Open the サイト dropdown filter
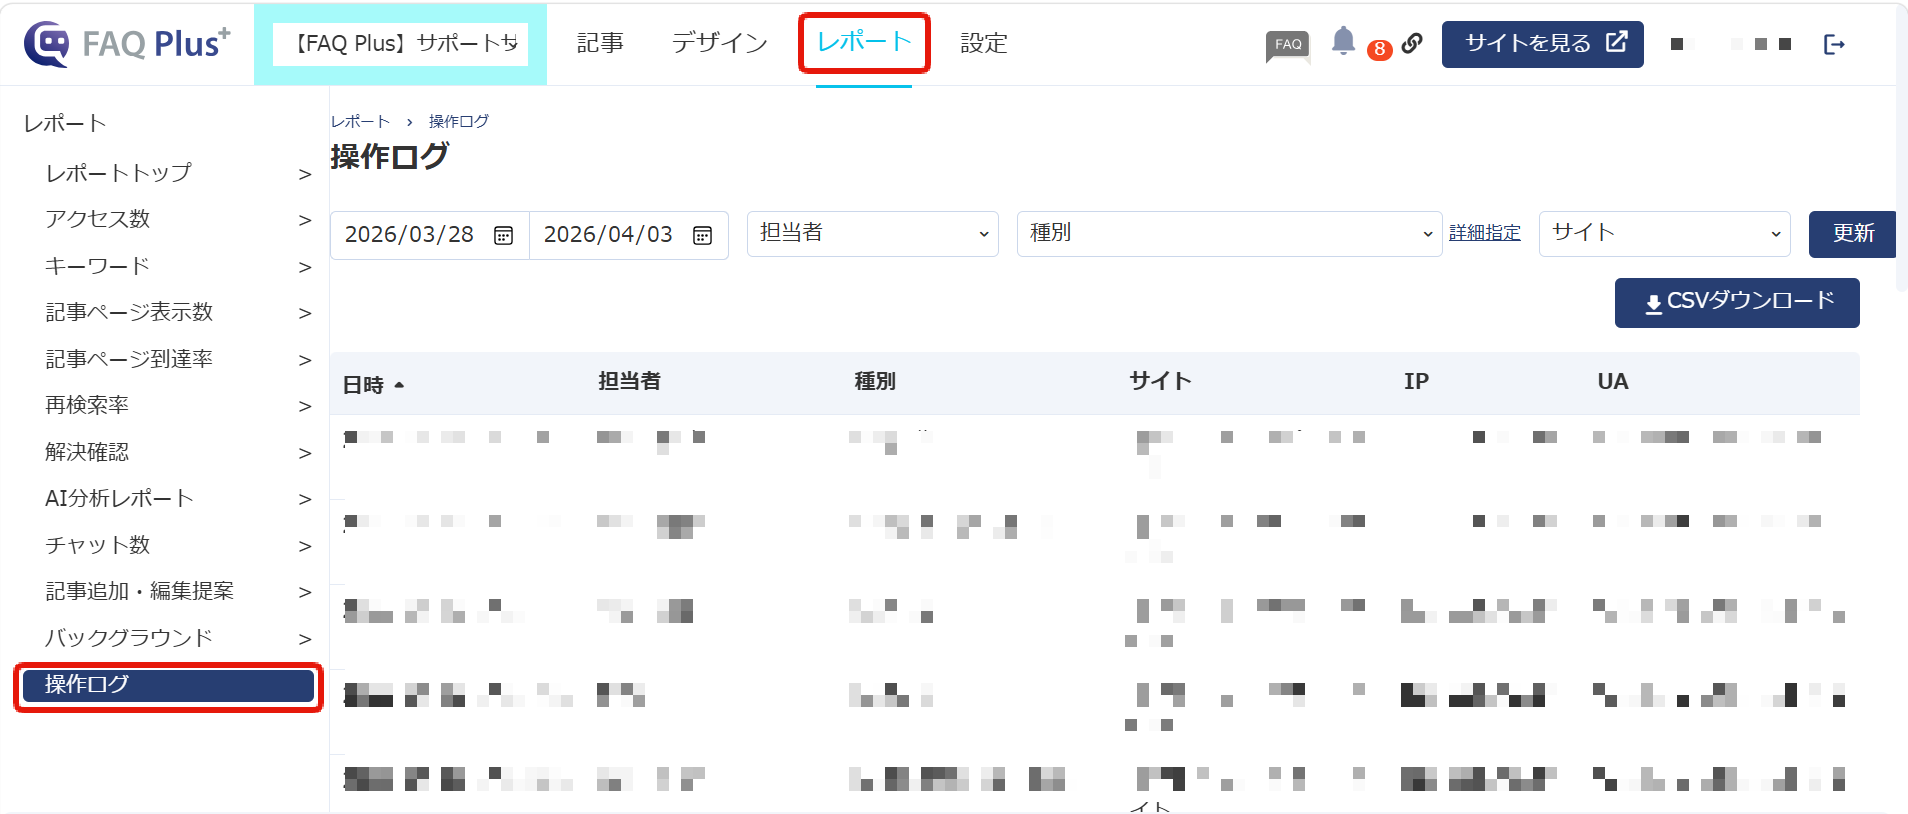The height and width of the screenshot is (814, 1908). click(1664, 233)
